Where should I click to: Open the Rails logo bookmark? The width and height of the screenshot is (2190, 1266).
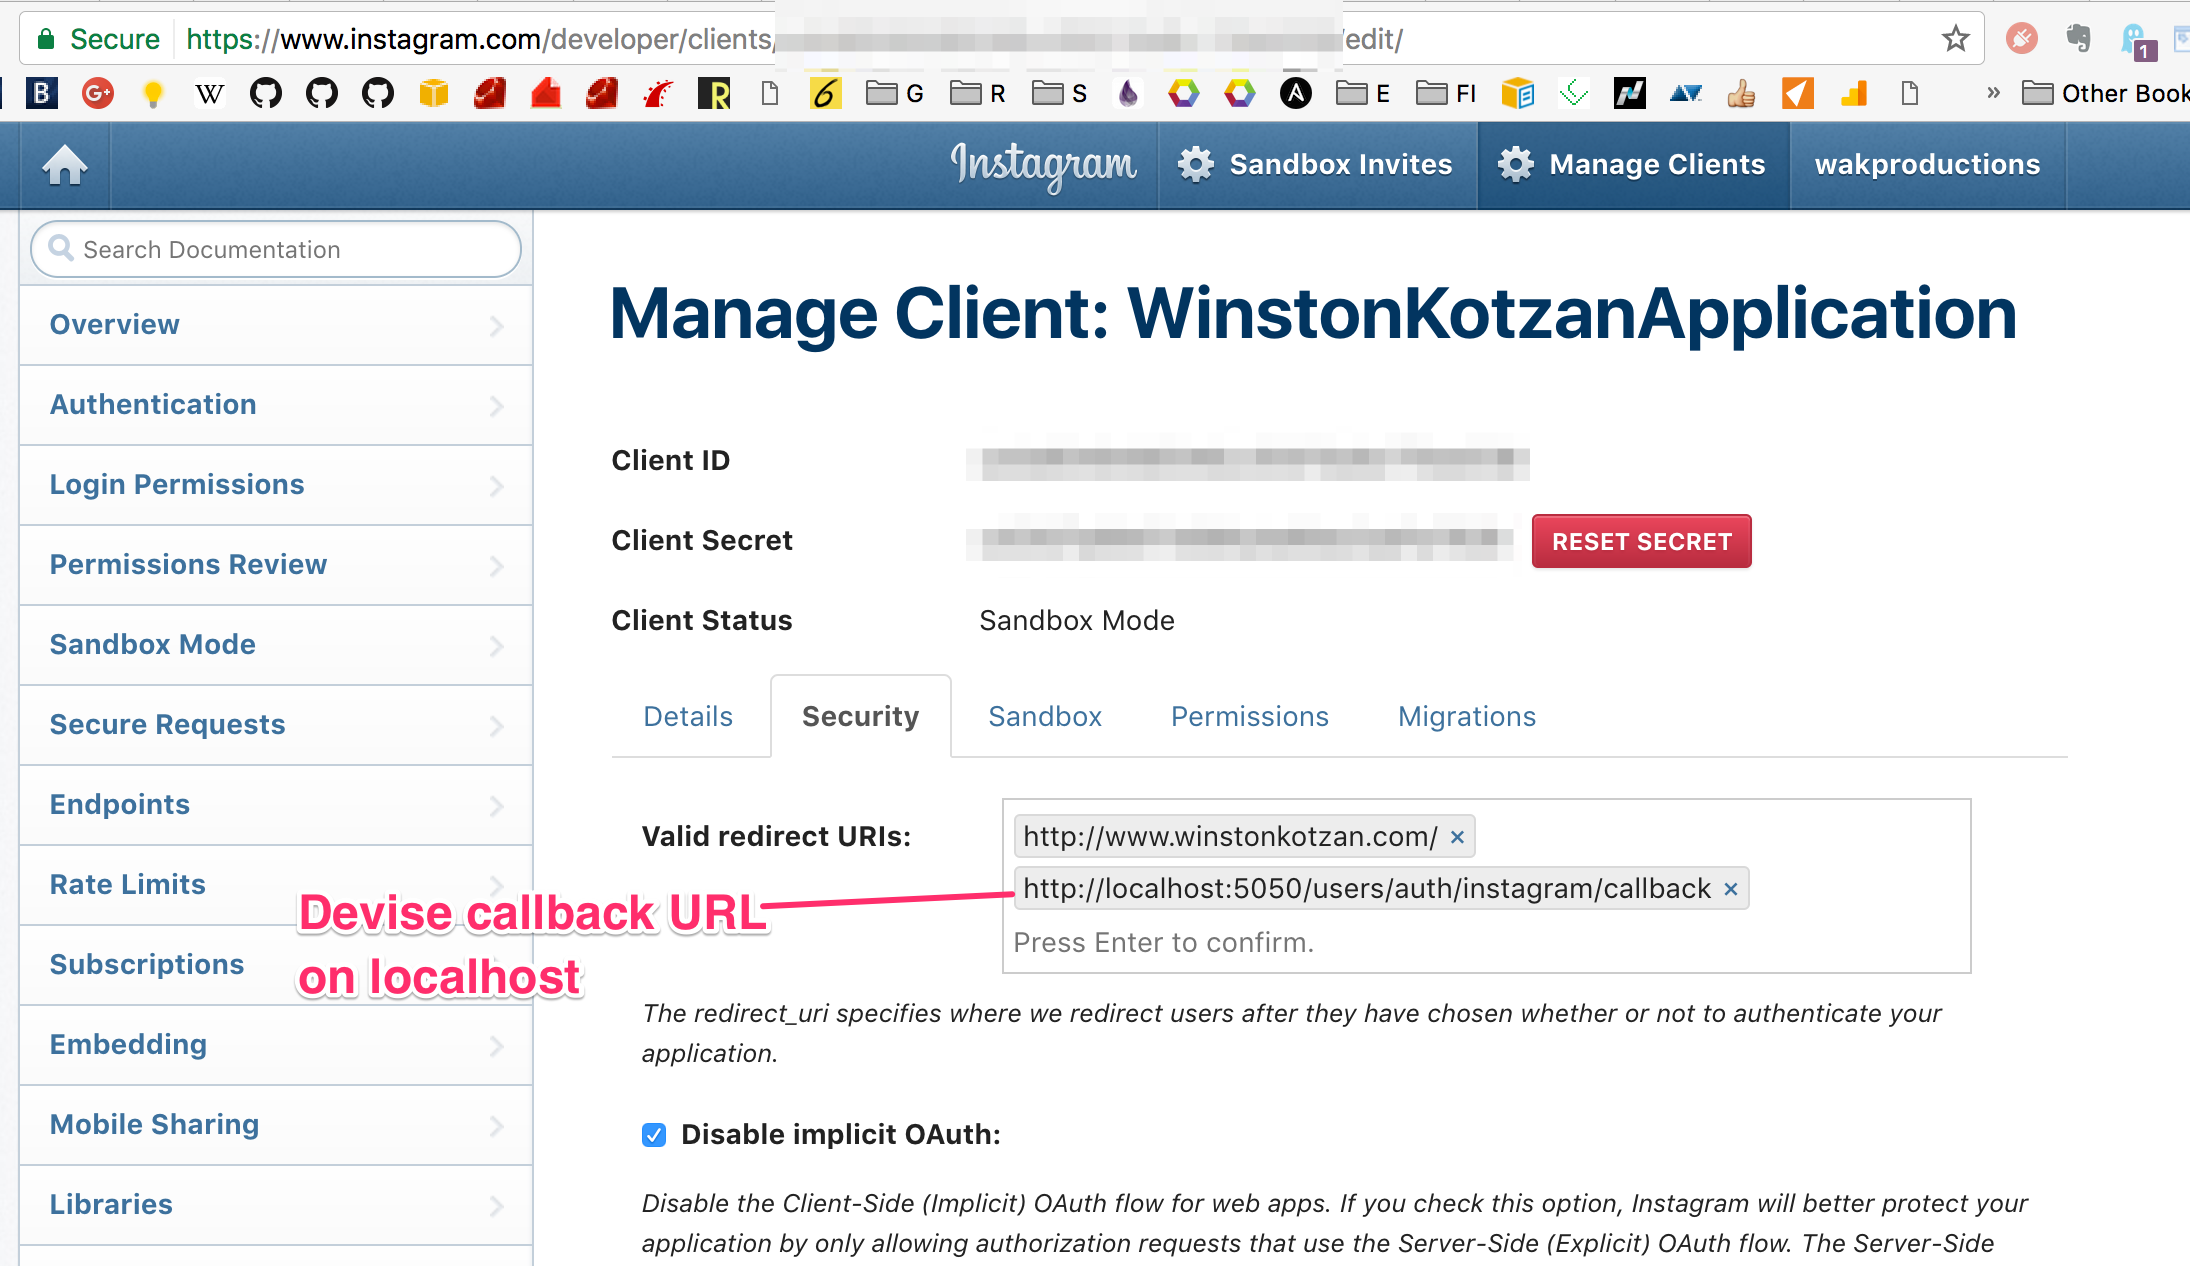(x=658, y=94)
